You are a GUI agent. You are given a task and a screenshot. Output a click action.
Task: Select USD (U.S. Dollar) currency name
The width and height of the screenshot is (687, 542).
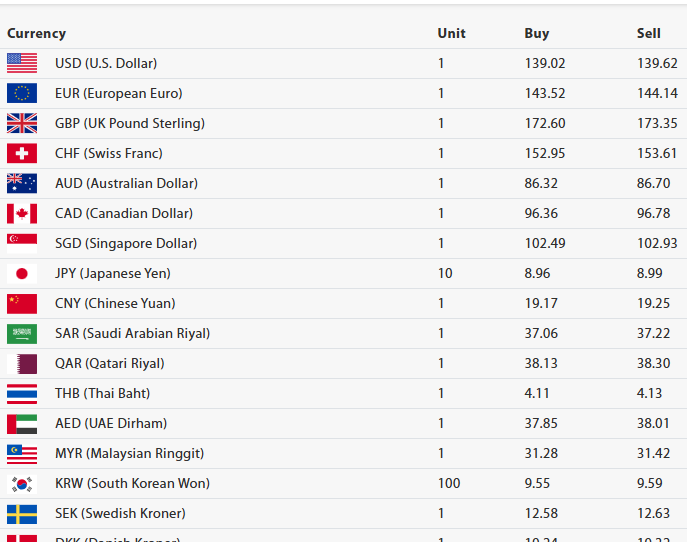106,63
